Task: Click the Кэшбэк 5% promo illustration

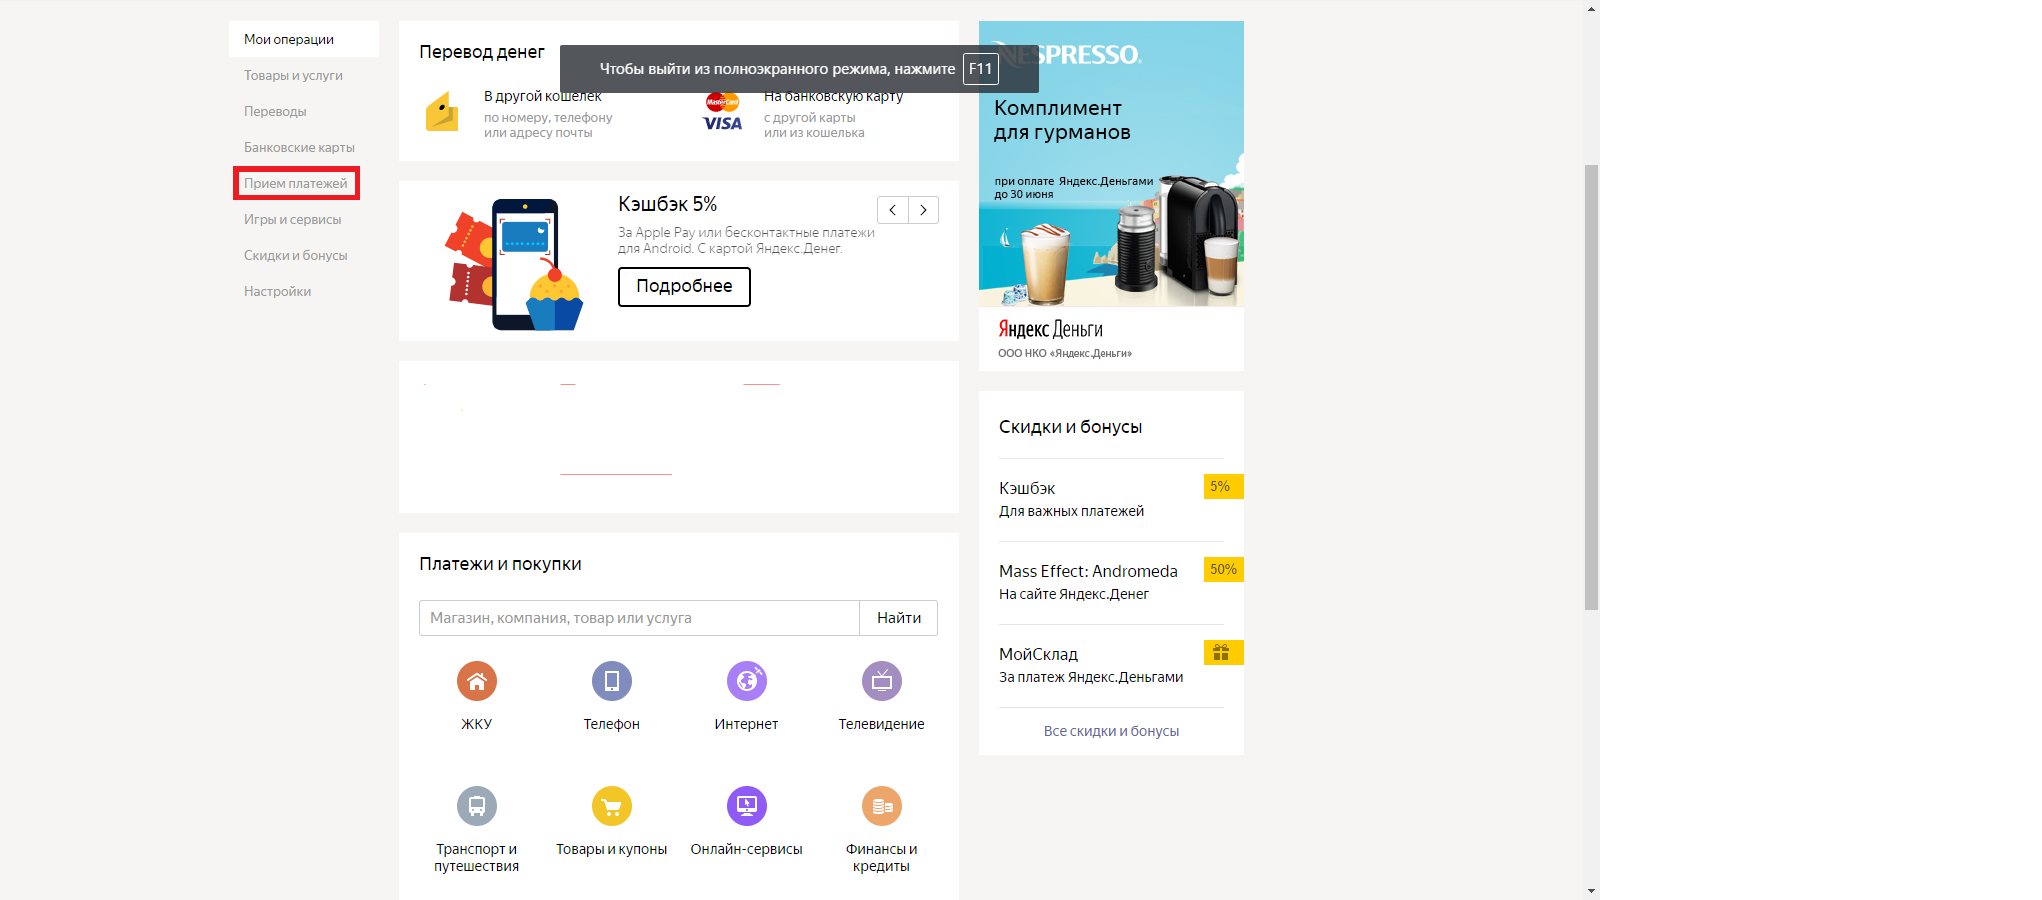Action: click(x=513, y=263)
